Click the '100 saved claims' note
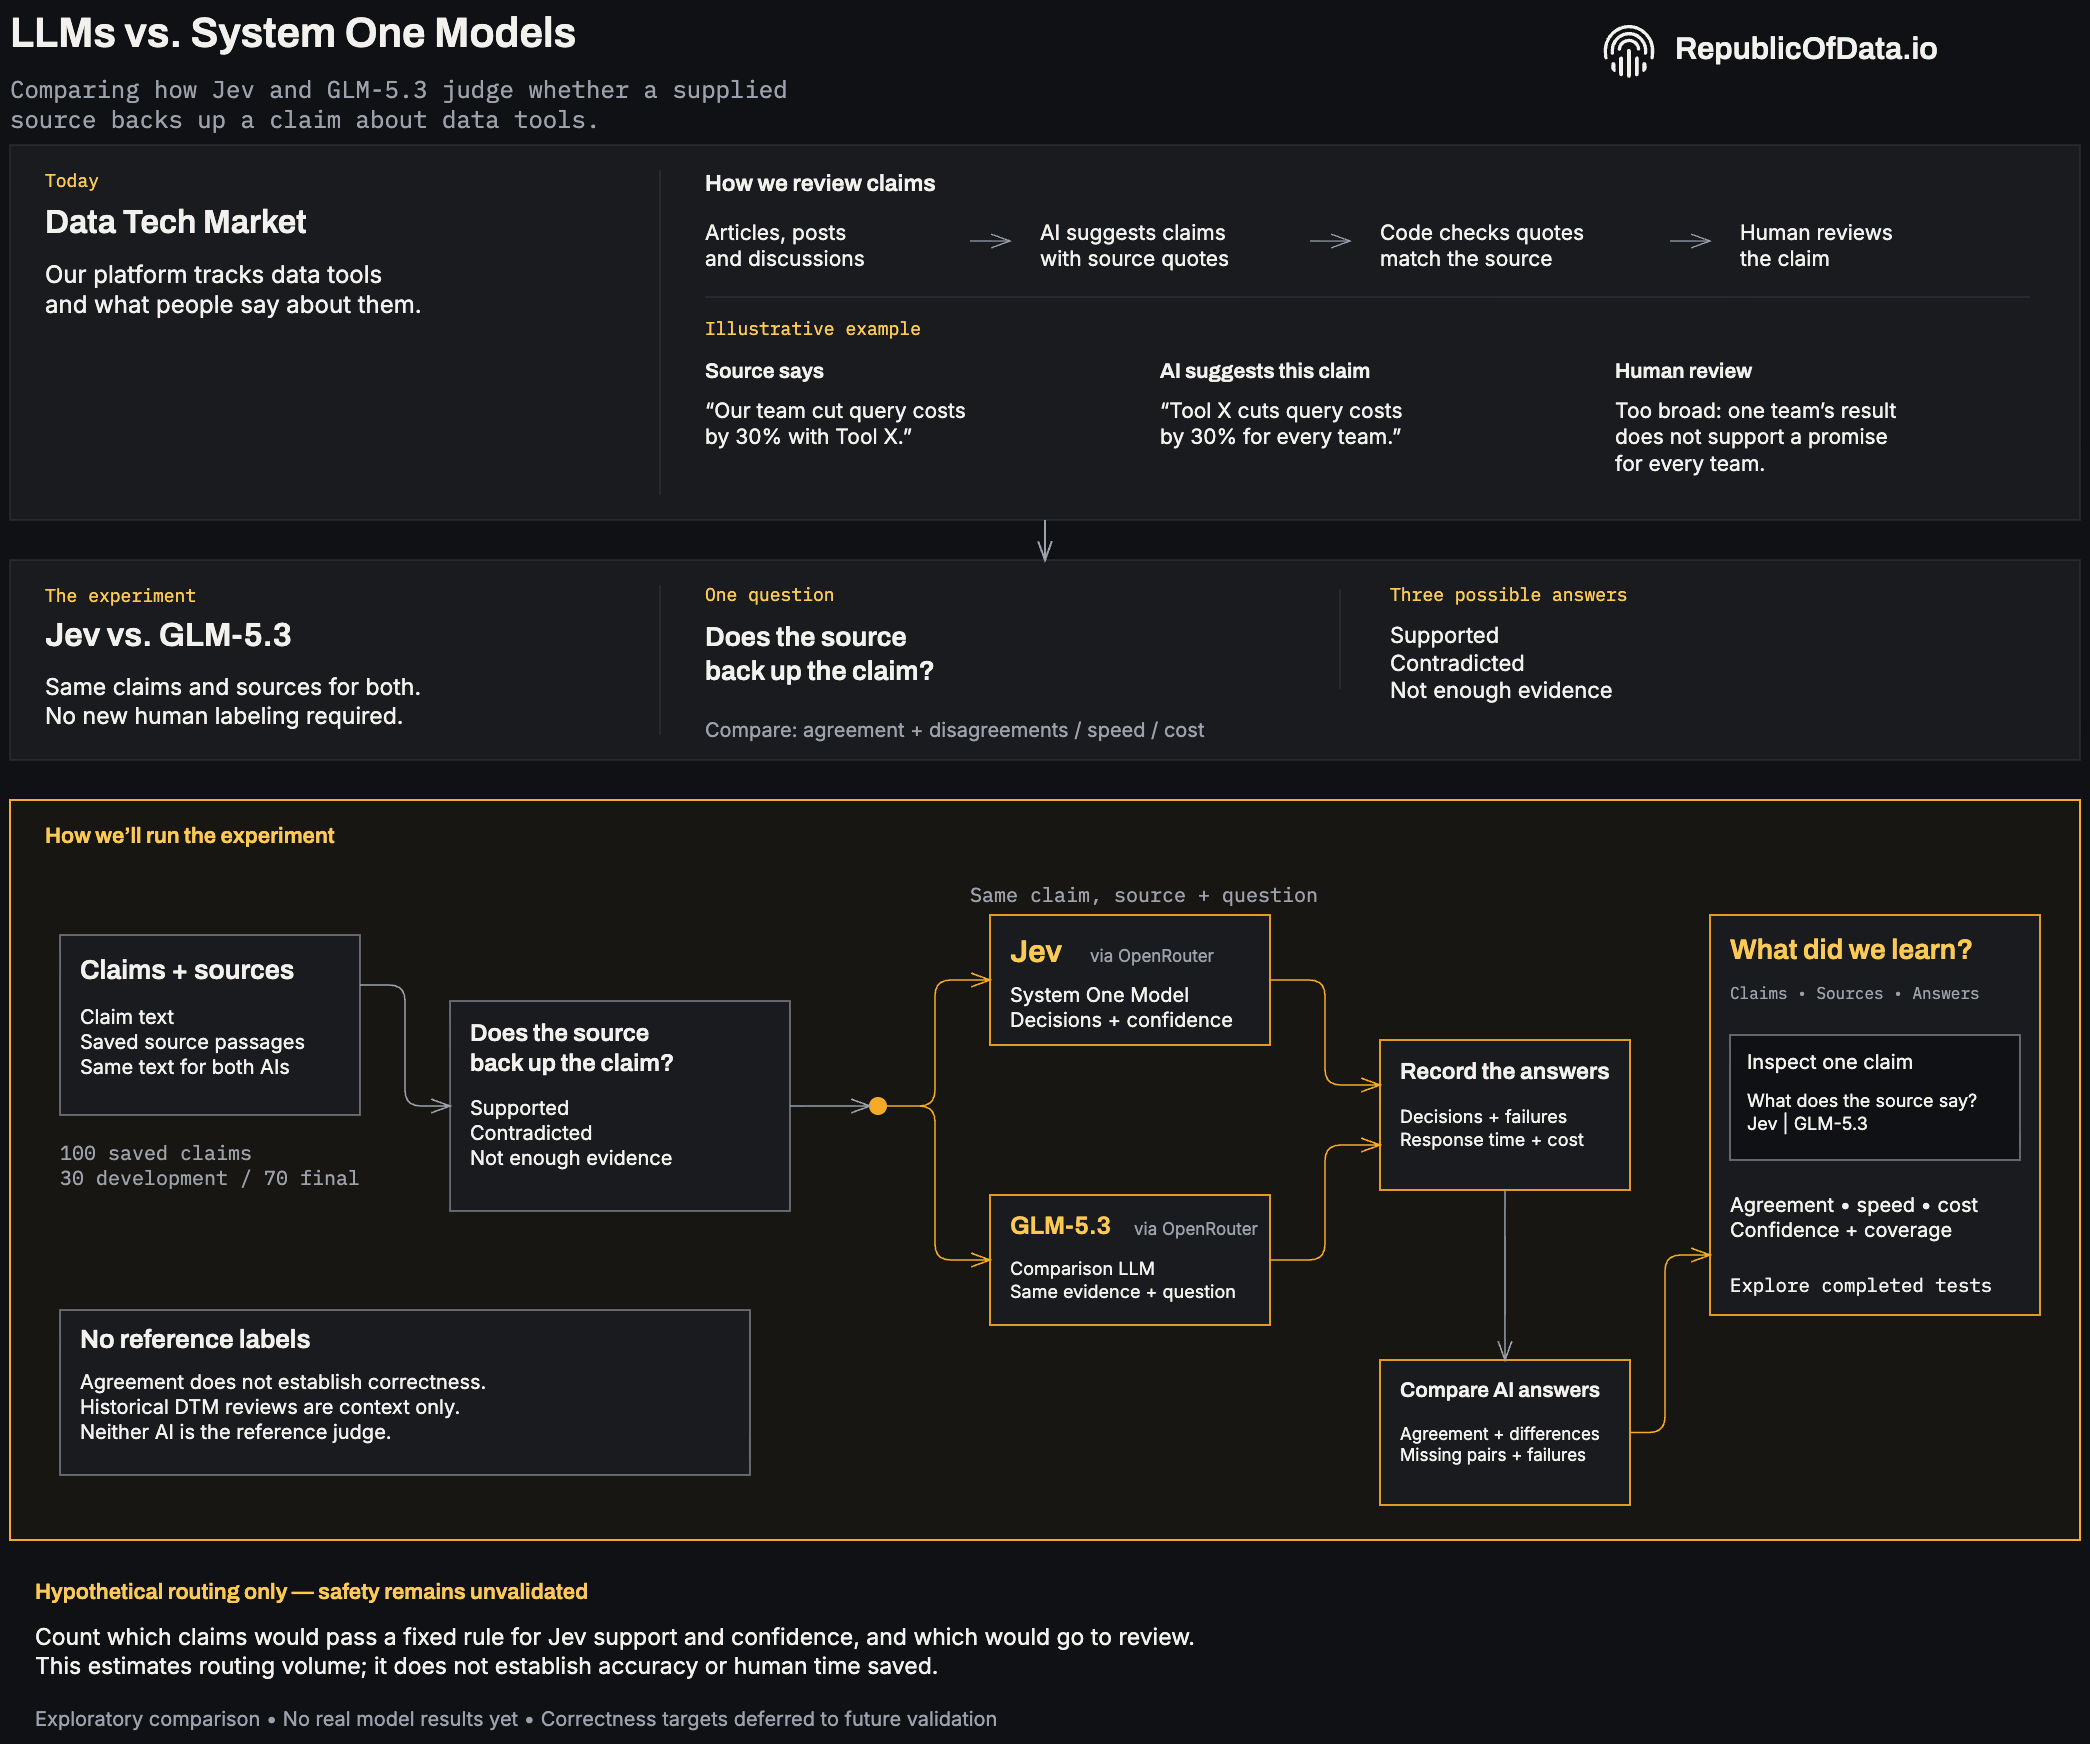 pyautogui.click(x=155, y=1153)
